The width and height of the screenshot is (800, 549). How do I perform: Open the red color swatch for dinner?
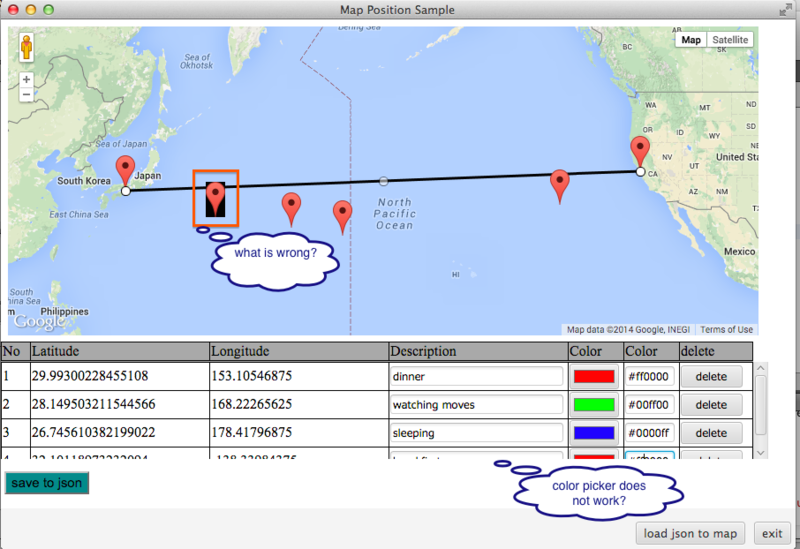click(x=594, y=377)
